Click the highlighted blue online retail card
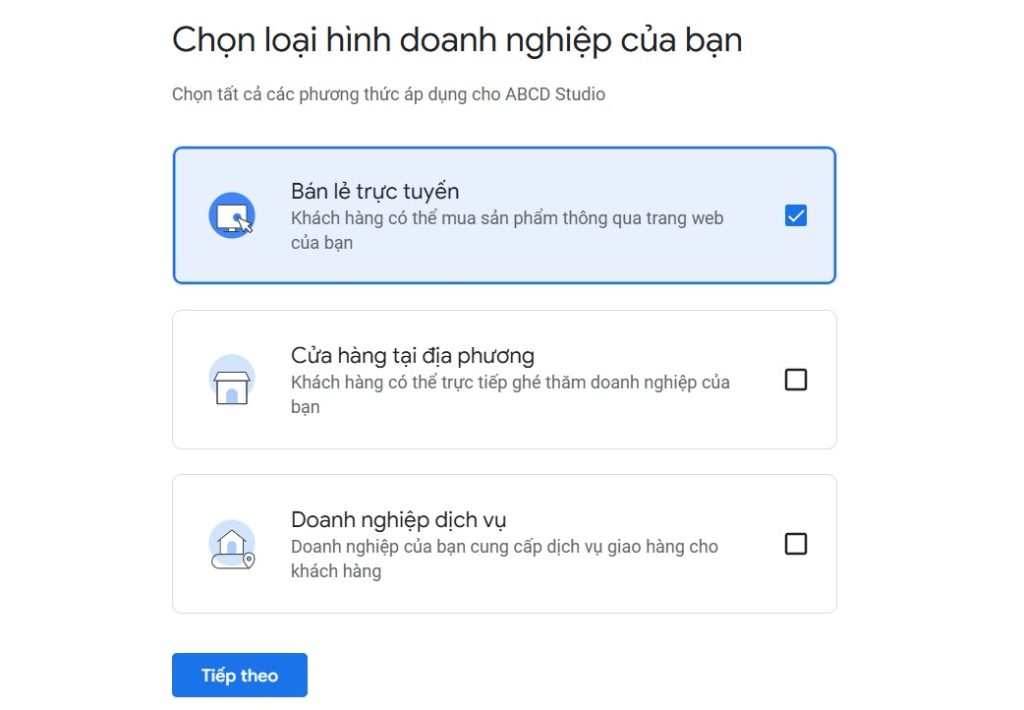 [x=504, y=216]
